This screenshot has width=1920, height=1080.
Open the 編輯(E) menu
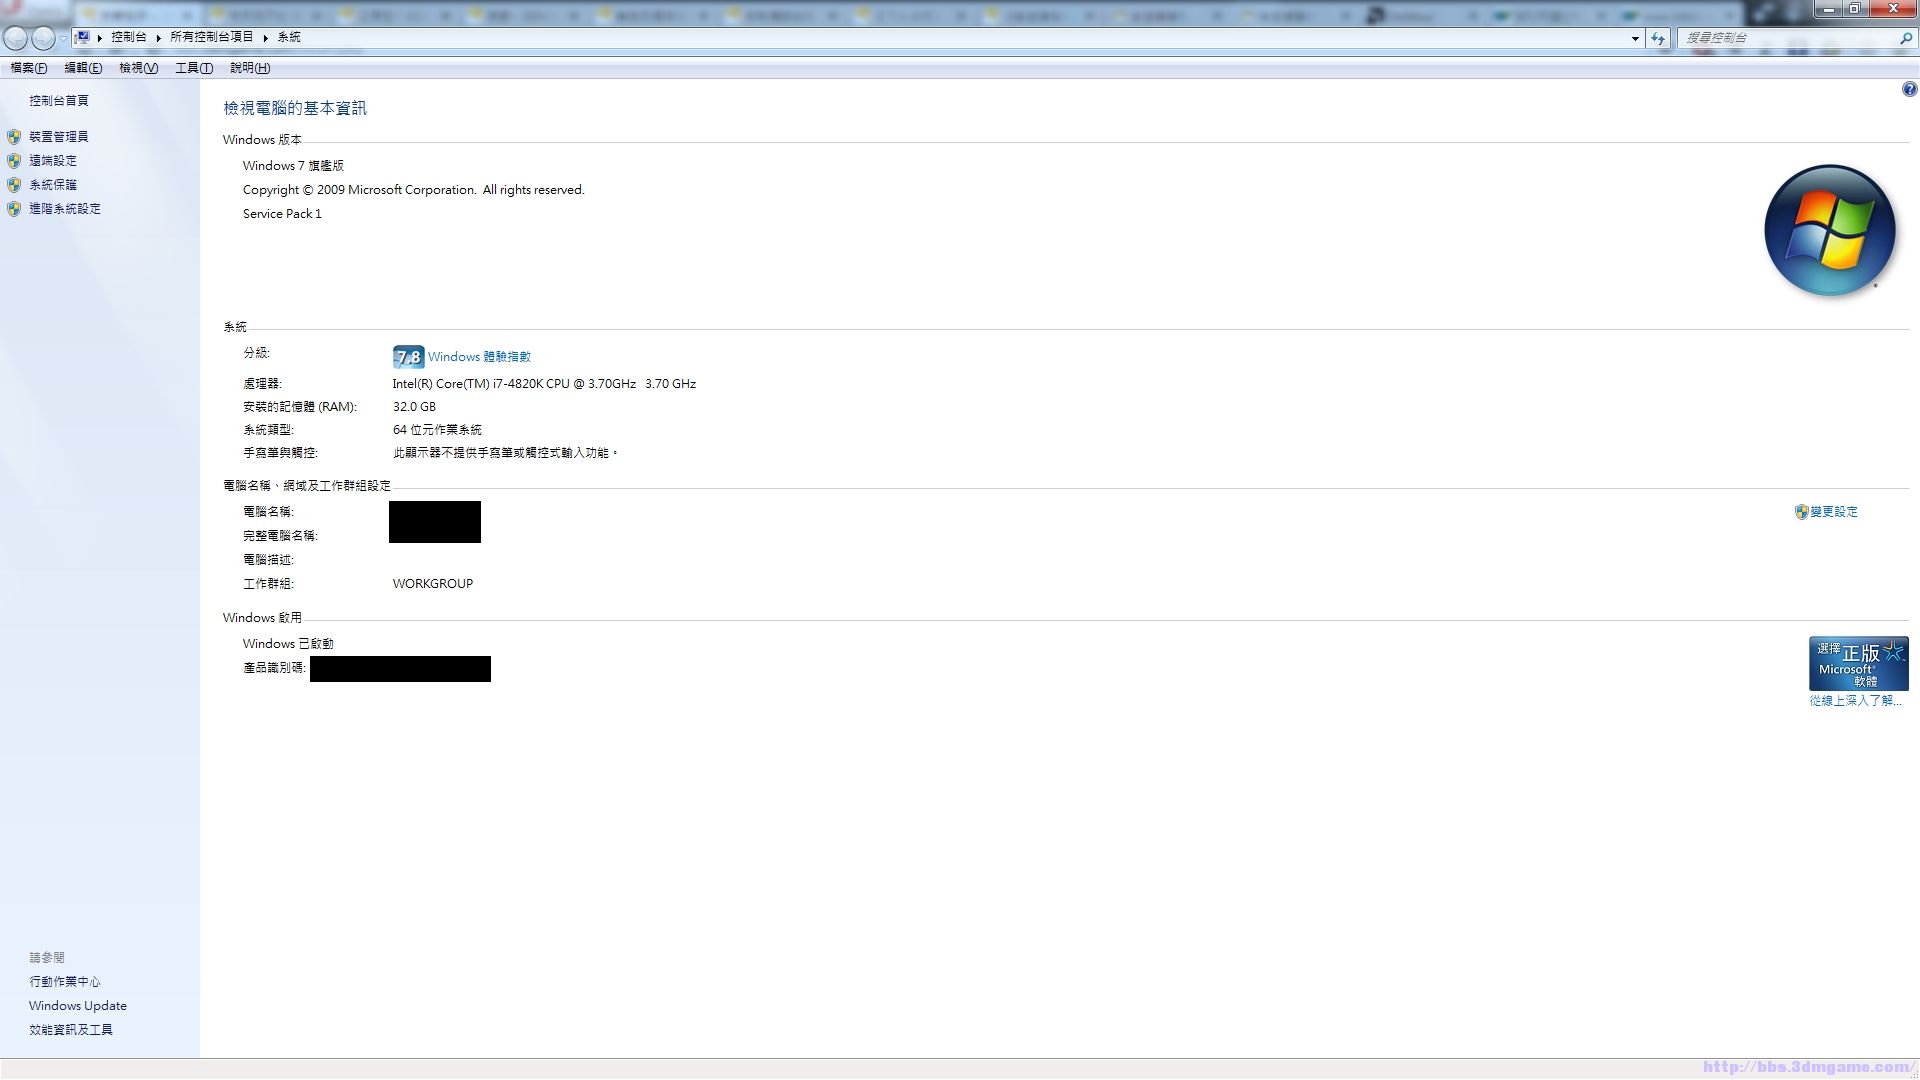tap(83, 68)
